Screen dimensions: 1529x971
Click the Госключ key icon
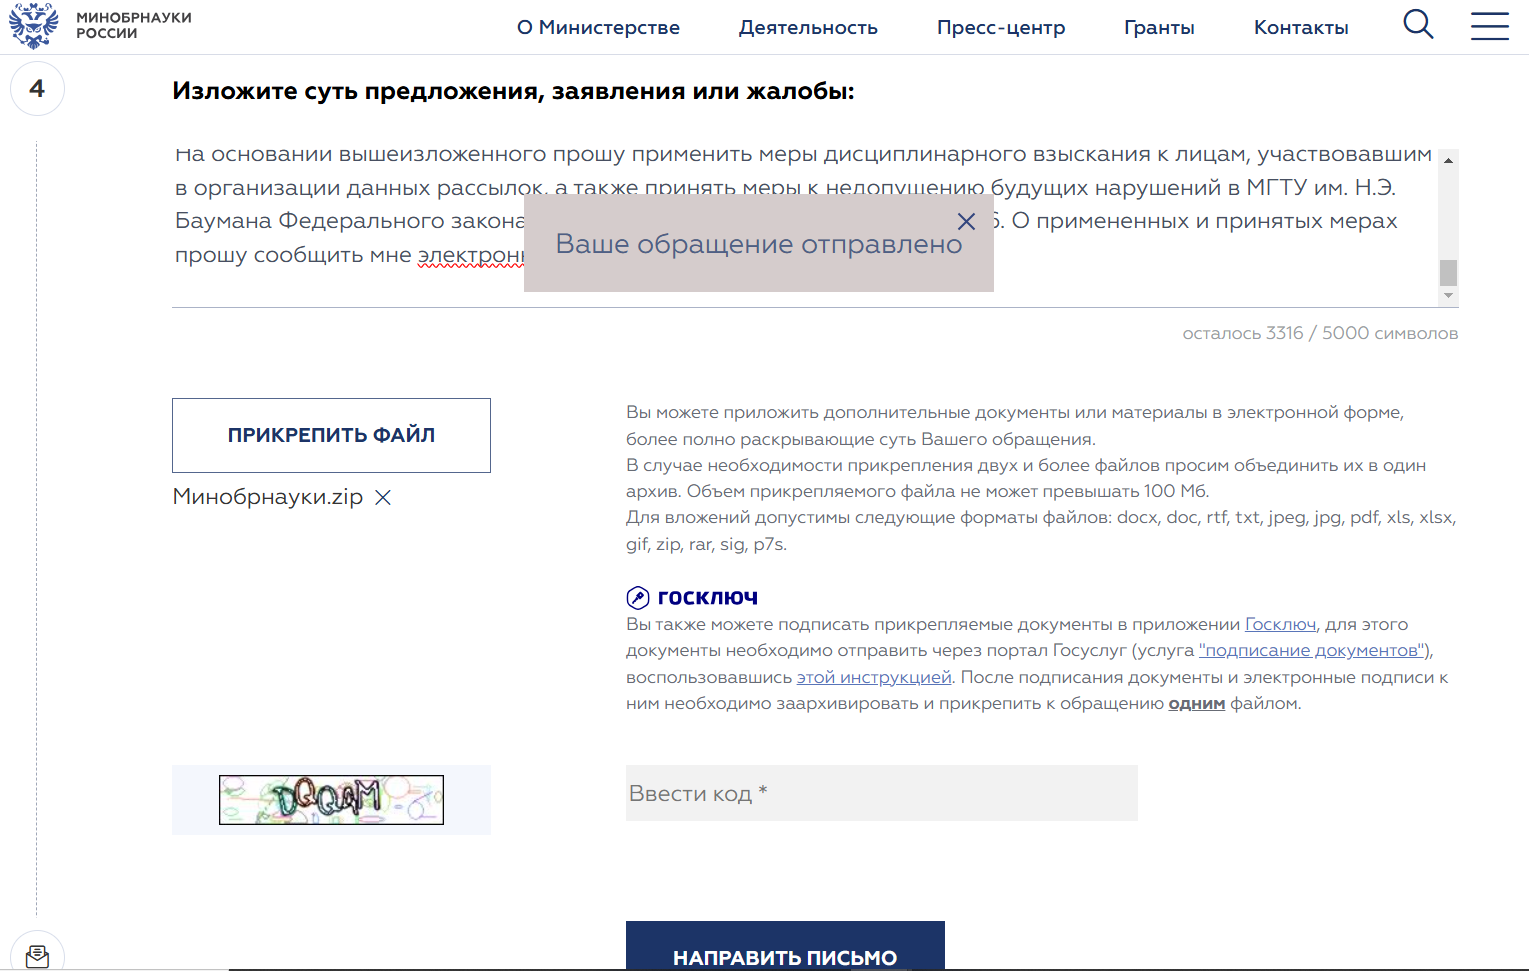click(x=638, y=598)
